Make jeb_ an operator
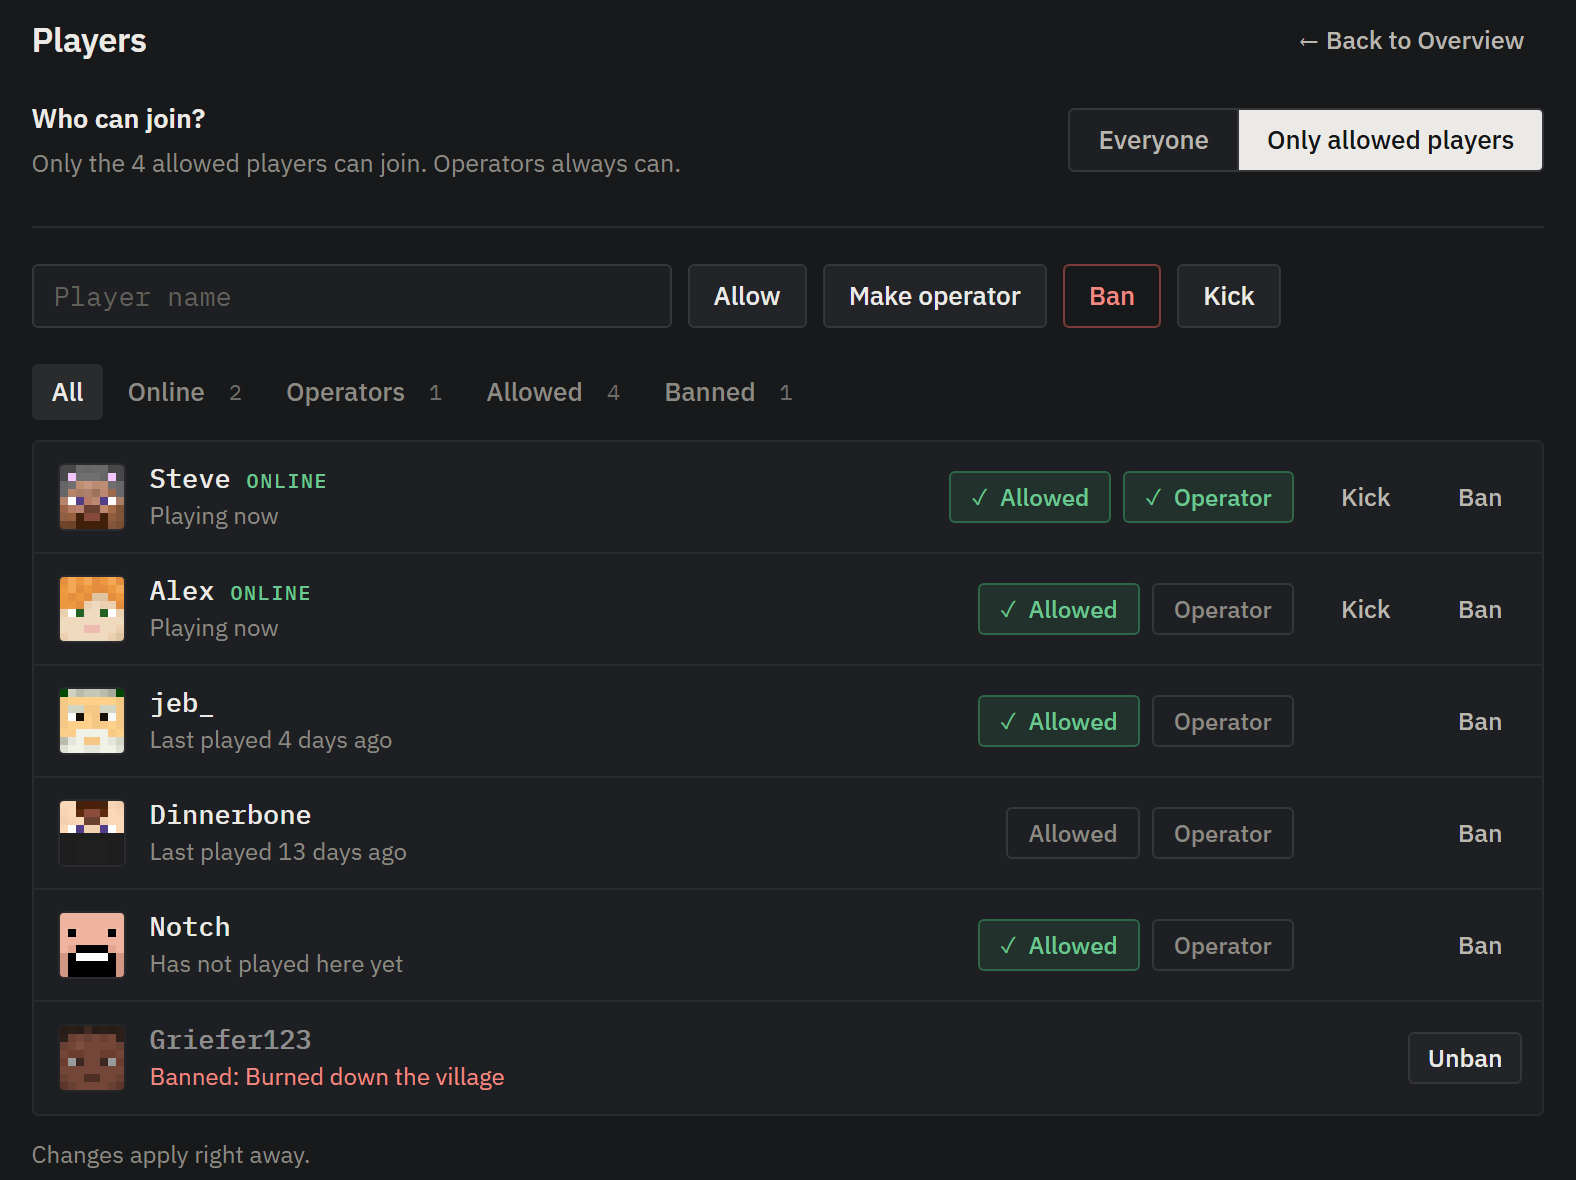The width and height of the screenshot is (1576, 1180). 1222,721
